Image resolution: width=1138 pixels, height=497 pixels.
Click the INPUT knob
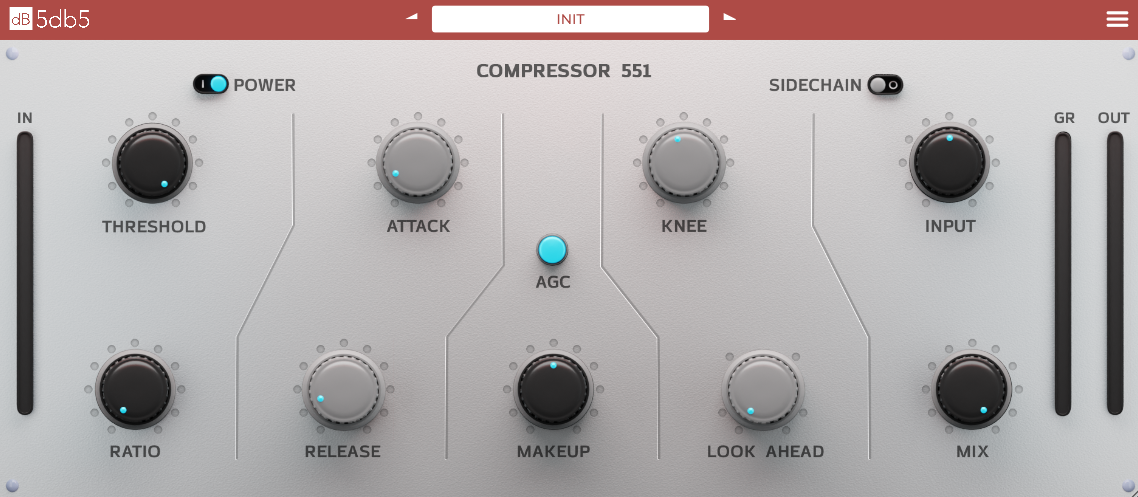949,163
